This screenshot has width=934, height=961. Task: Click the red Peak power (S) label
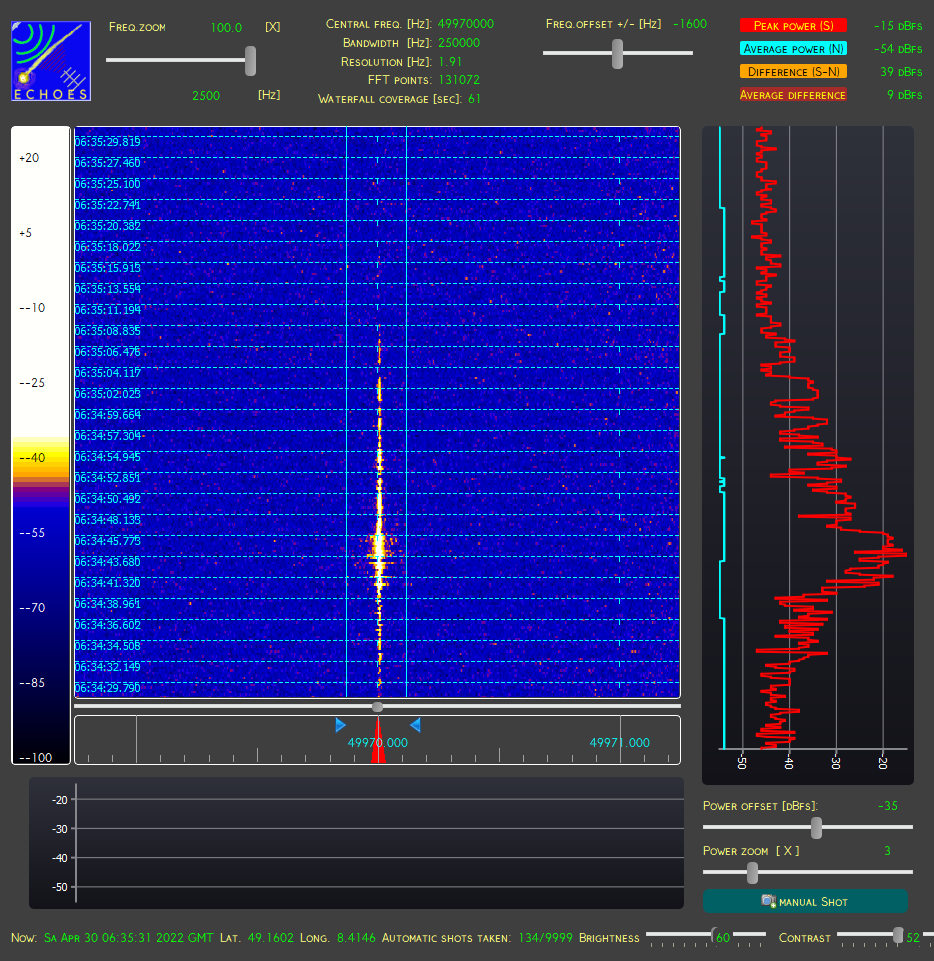(793, 26)
